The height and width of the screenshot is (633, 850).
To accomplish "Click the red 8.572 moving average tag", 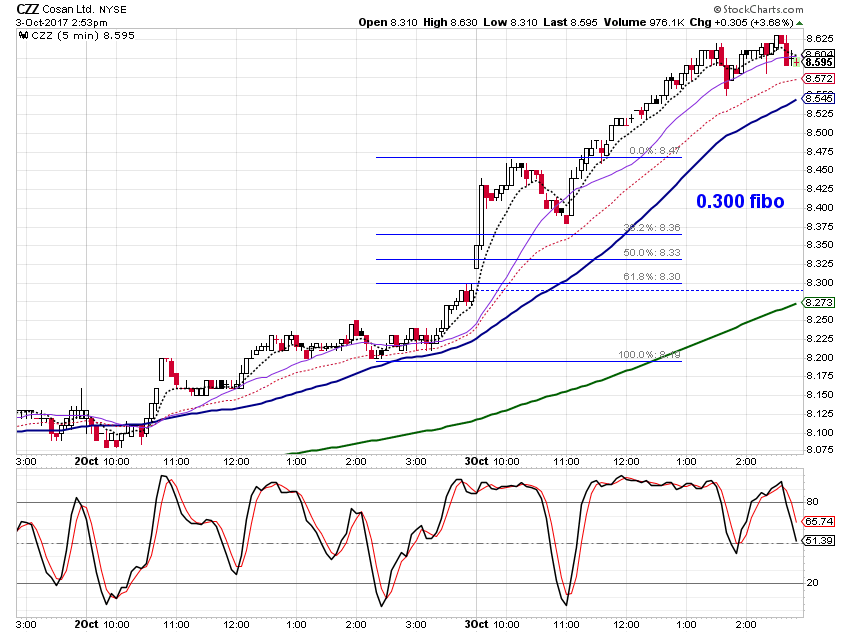I will click(x=819, y=79).
